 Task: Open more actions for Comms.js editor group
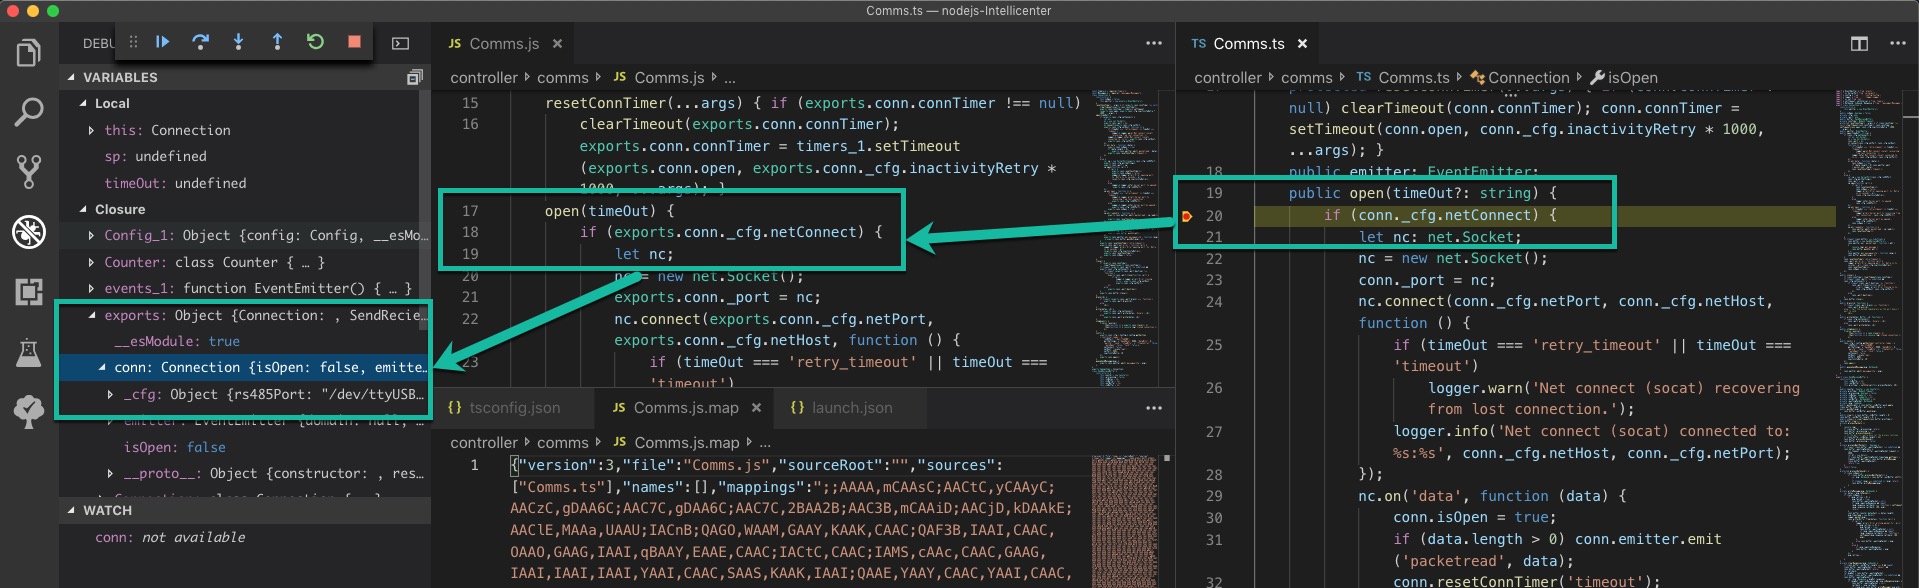point(1154,43)
